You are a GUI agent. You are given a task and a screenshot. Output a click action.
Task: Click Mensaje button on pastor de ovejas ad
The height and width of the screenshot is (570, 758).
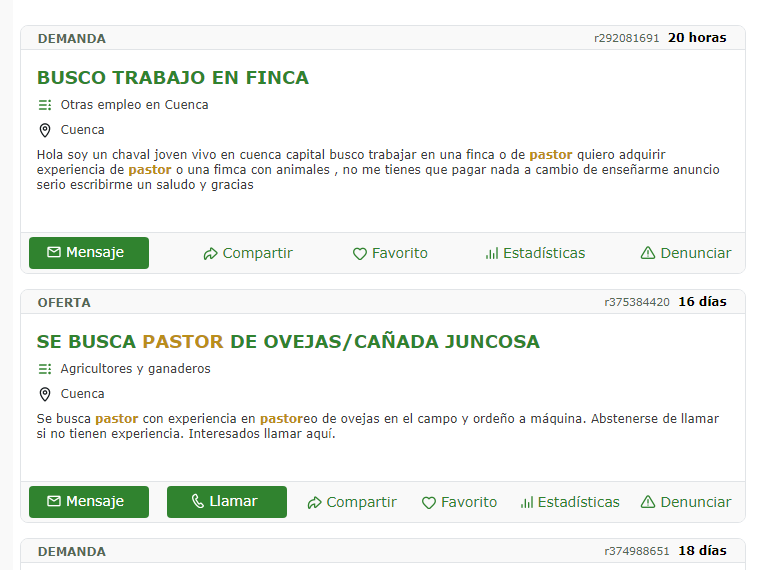pyautogui.click(x=89, y=502)
